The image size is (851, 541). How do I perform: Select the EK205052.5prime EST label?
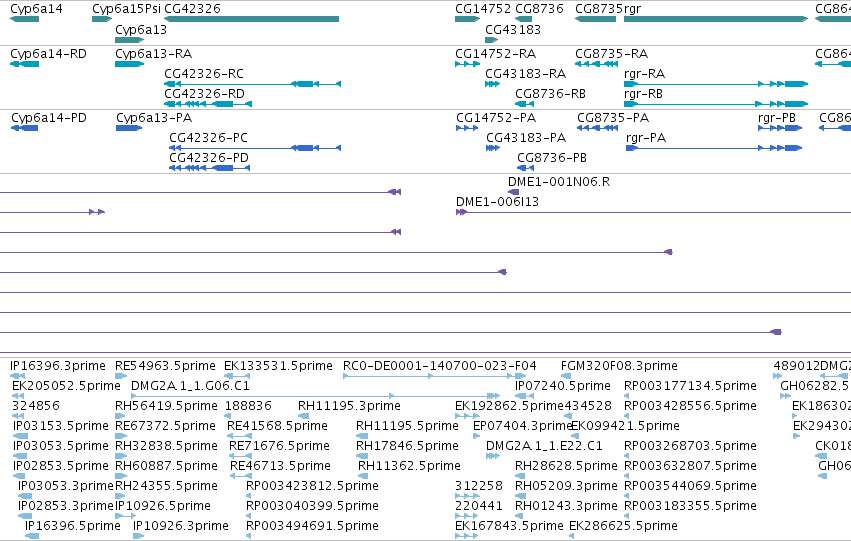(66, 386)
